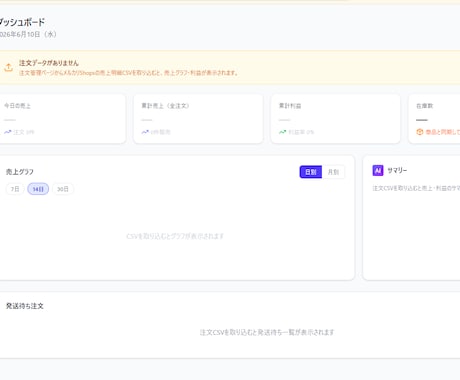Click the 利益率 0% text under 累計利益
Viewport: 460px width, 380px height.
coord(301,132)
